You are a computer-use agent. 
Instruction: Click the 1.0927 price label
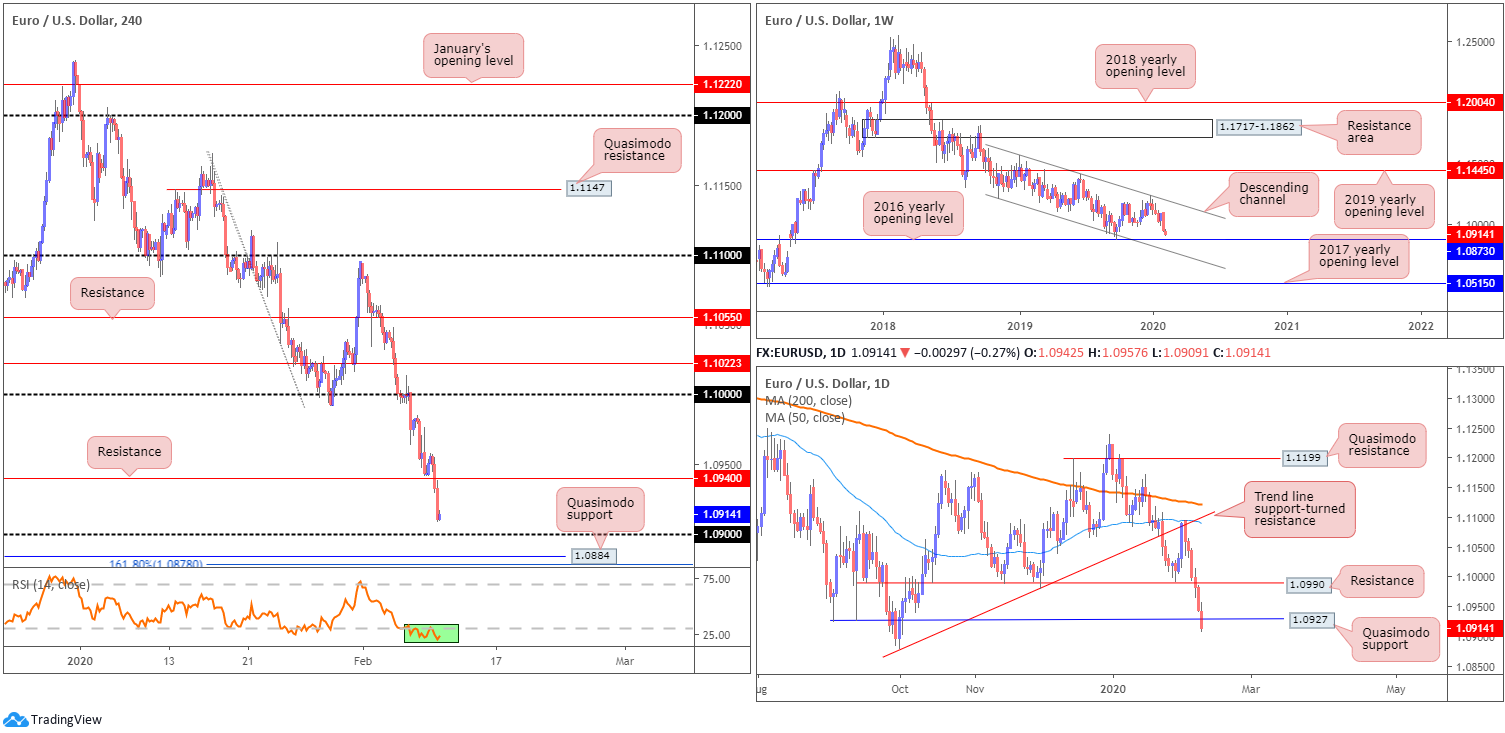coord(1310,618)
